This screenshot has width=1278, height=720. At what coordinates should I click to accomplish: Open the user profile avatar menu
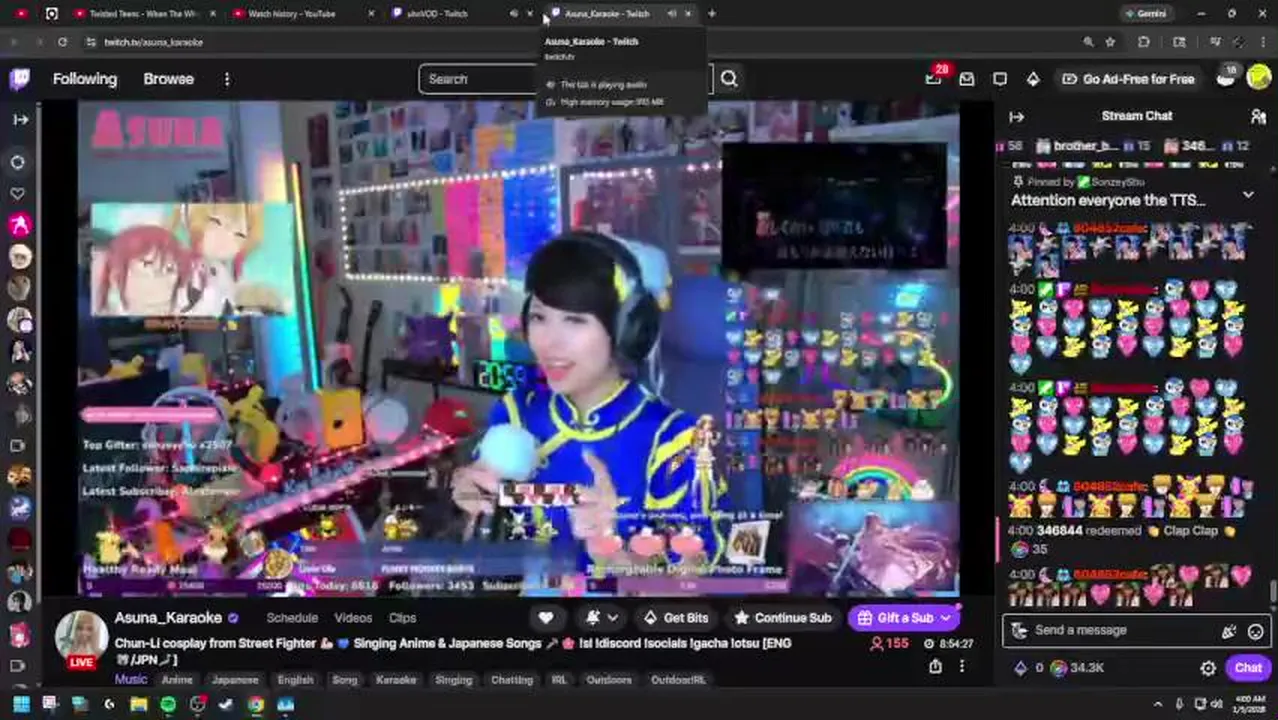[1259, 79]
